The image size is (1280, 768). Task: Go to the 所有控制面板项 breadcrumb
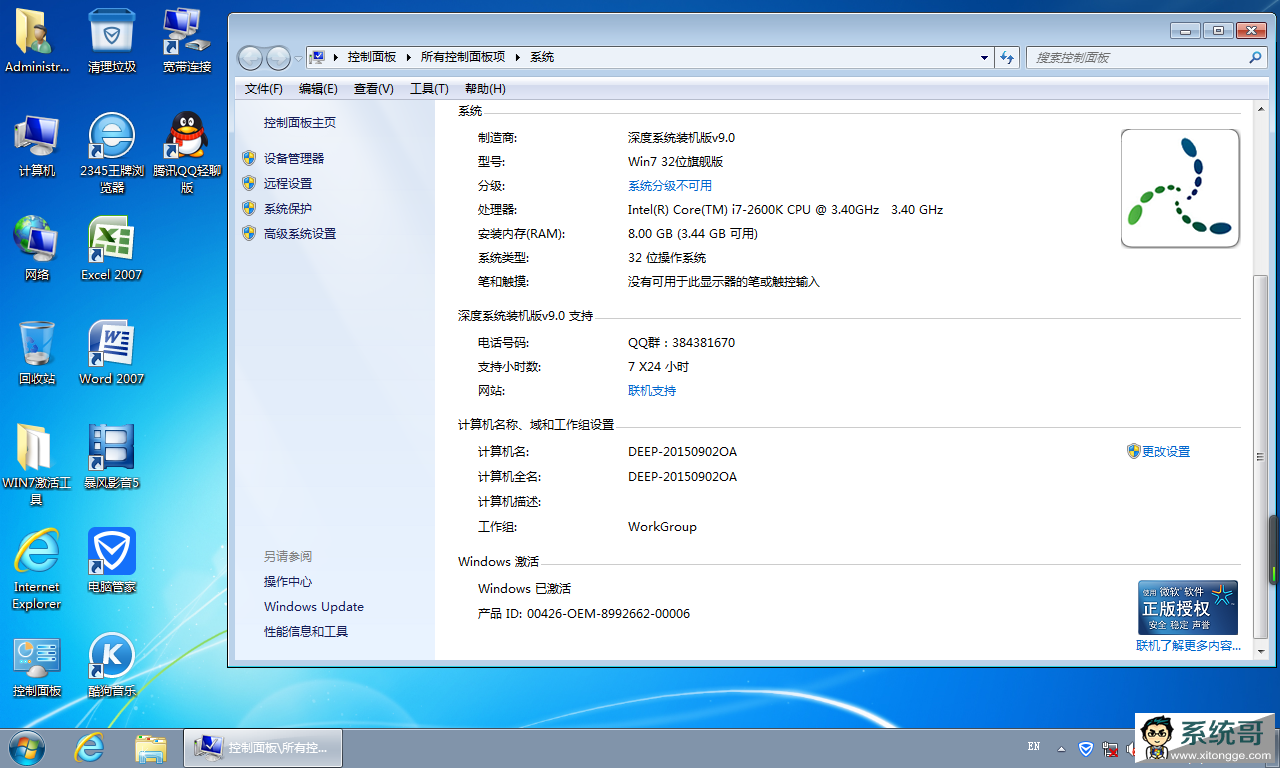click(463, 57)
